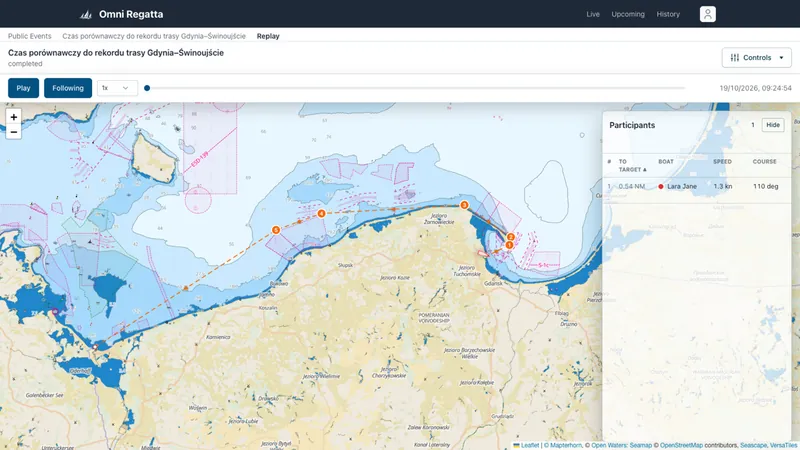Open the History page

668,14
